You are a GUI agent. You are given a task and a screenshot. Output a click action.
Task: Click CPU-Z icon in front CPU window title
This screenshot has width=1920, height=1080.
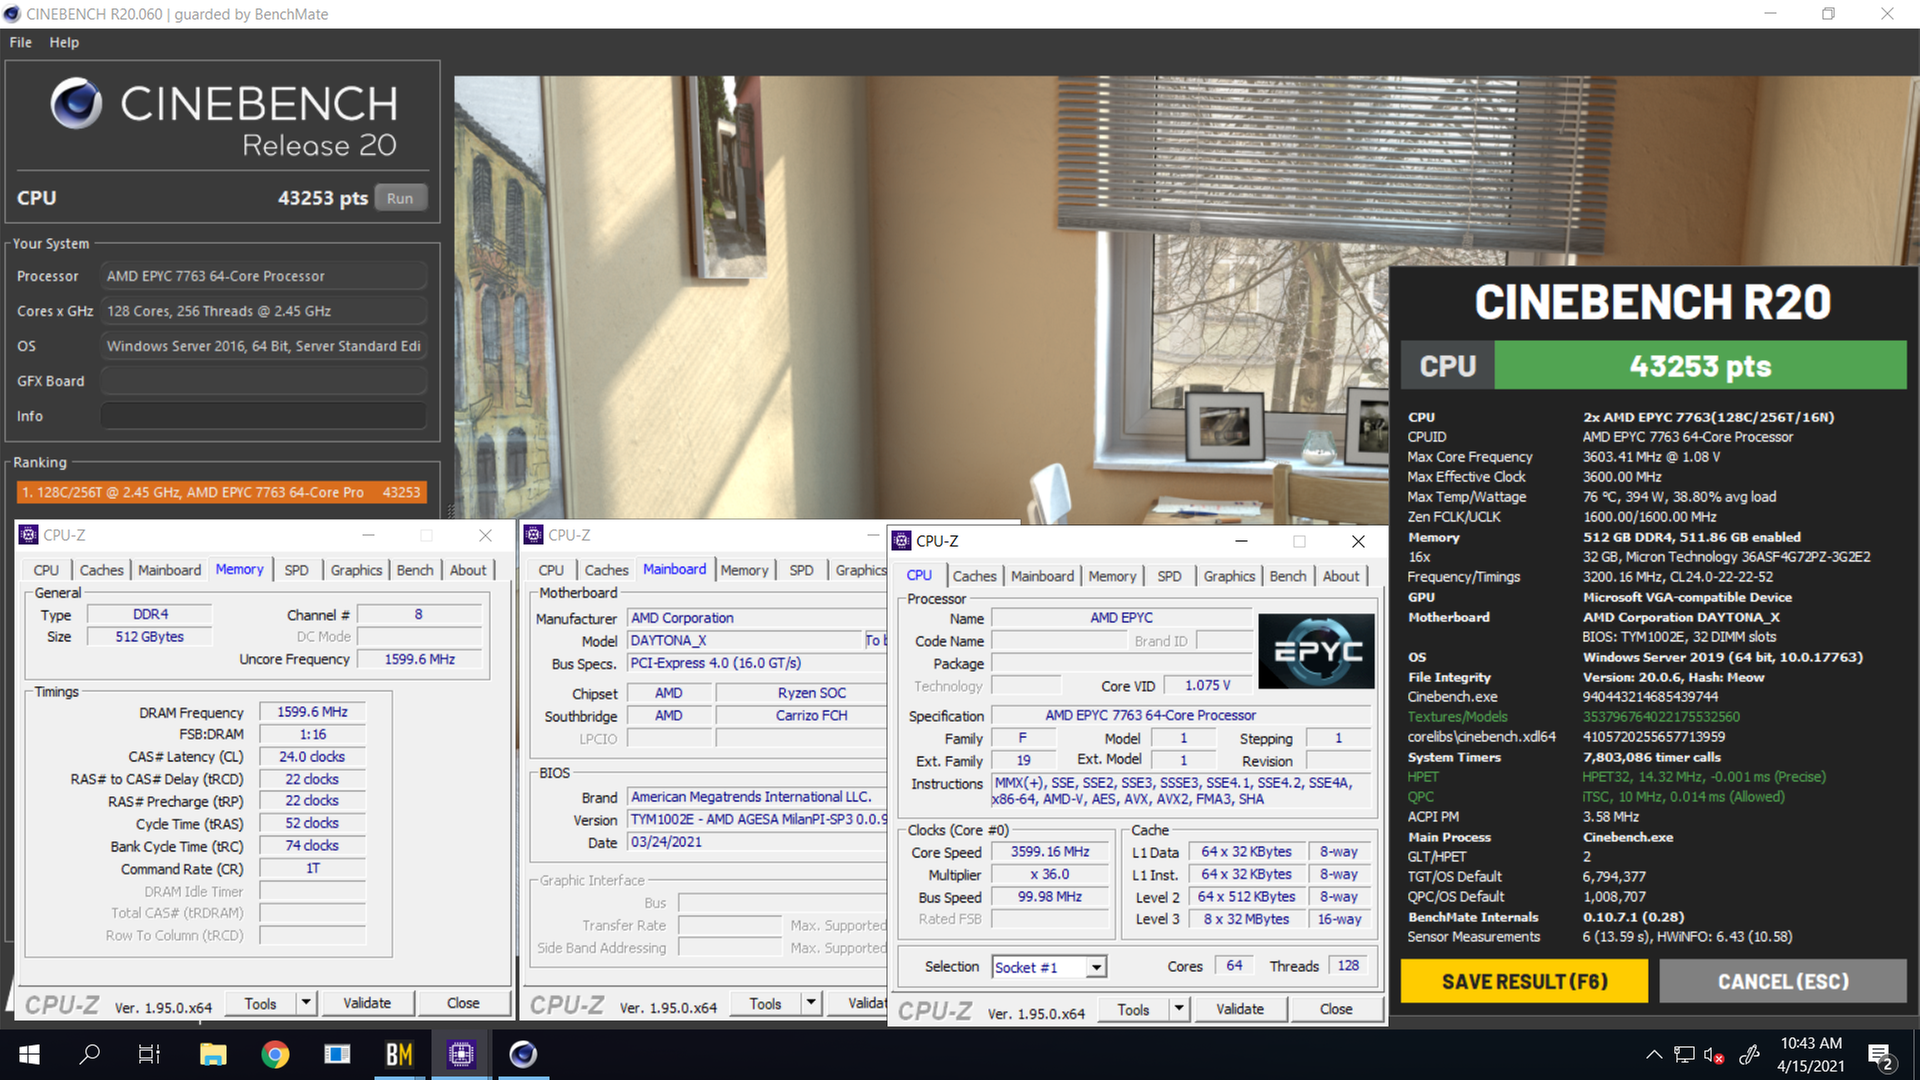(902, 541)
